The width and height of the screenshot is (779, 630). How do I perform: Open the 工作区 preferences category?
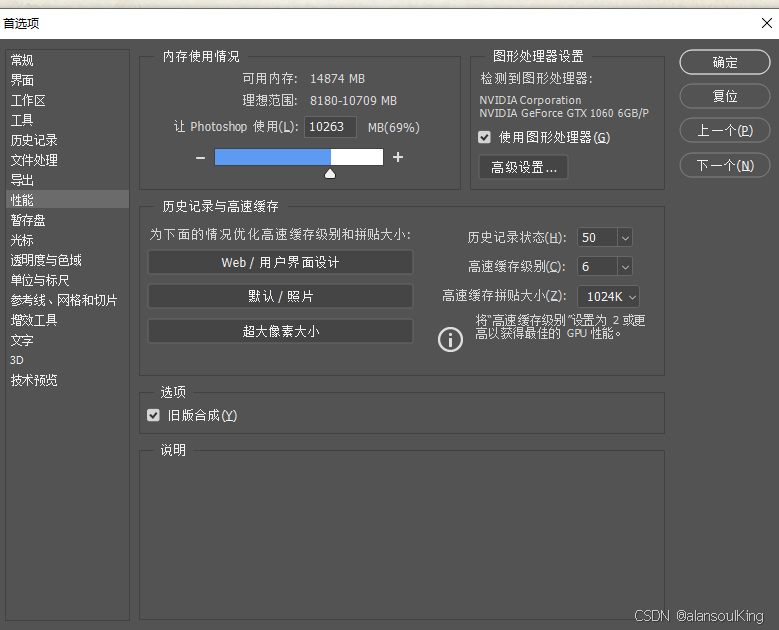(x=67, y=100)
